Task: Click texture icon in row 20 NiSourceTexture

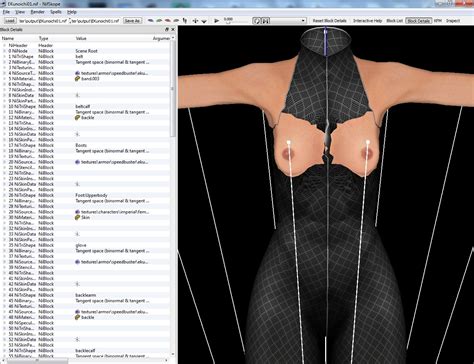Action: [78, 162]
